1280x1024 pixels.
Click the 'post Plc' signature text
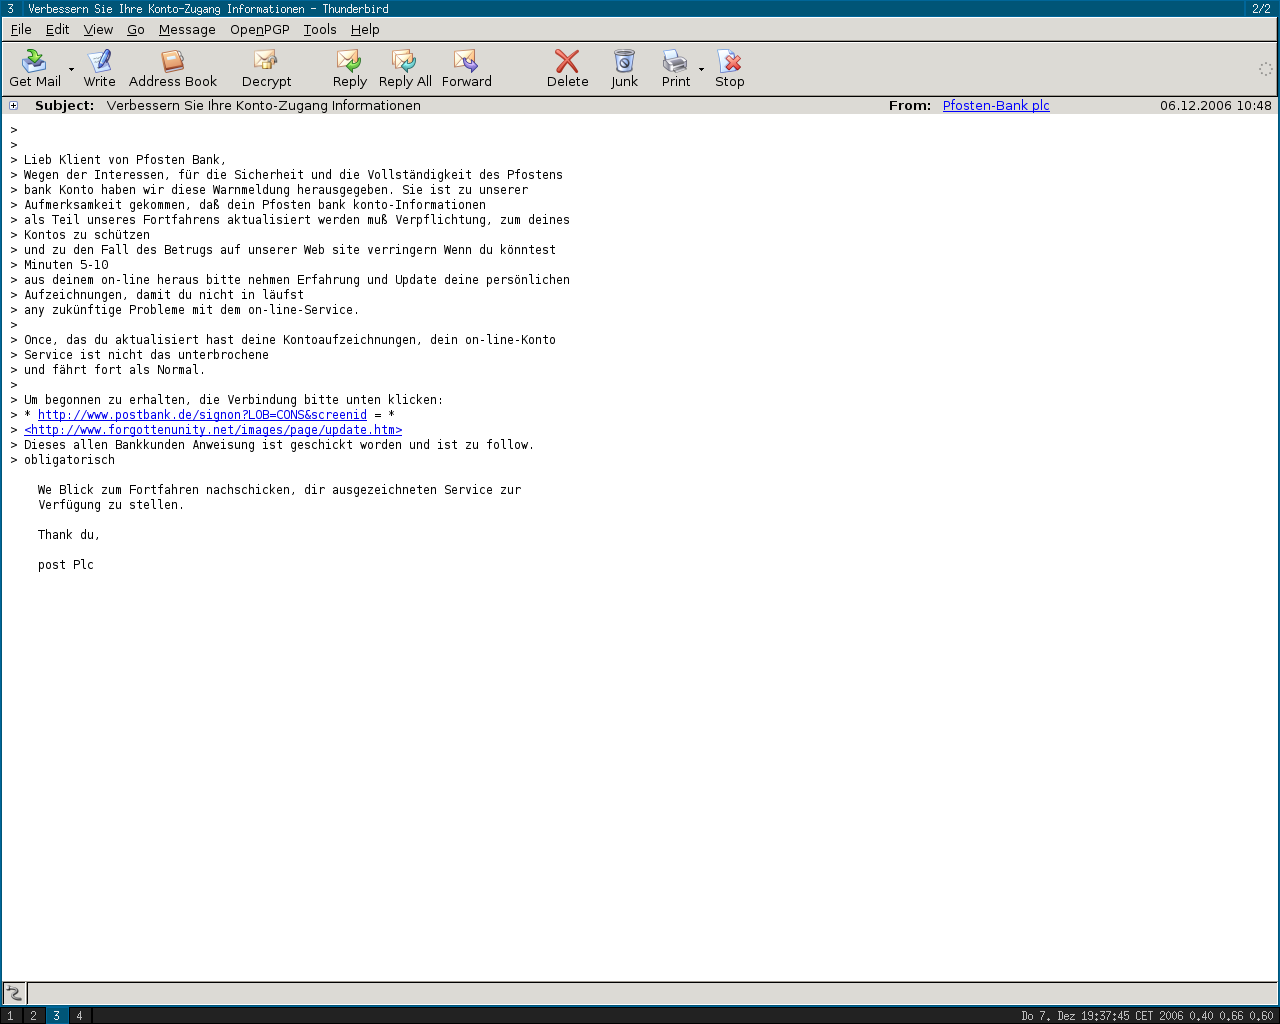click(x=66, y=565)
